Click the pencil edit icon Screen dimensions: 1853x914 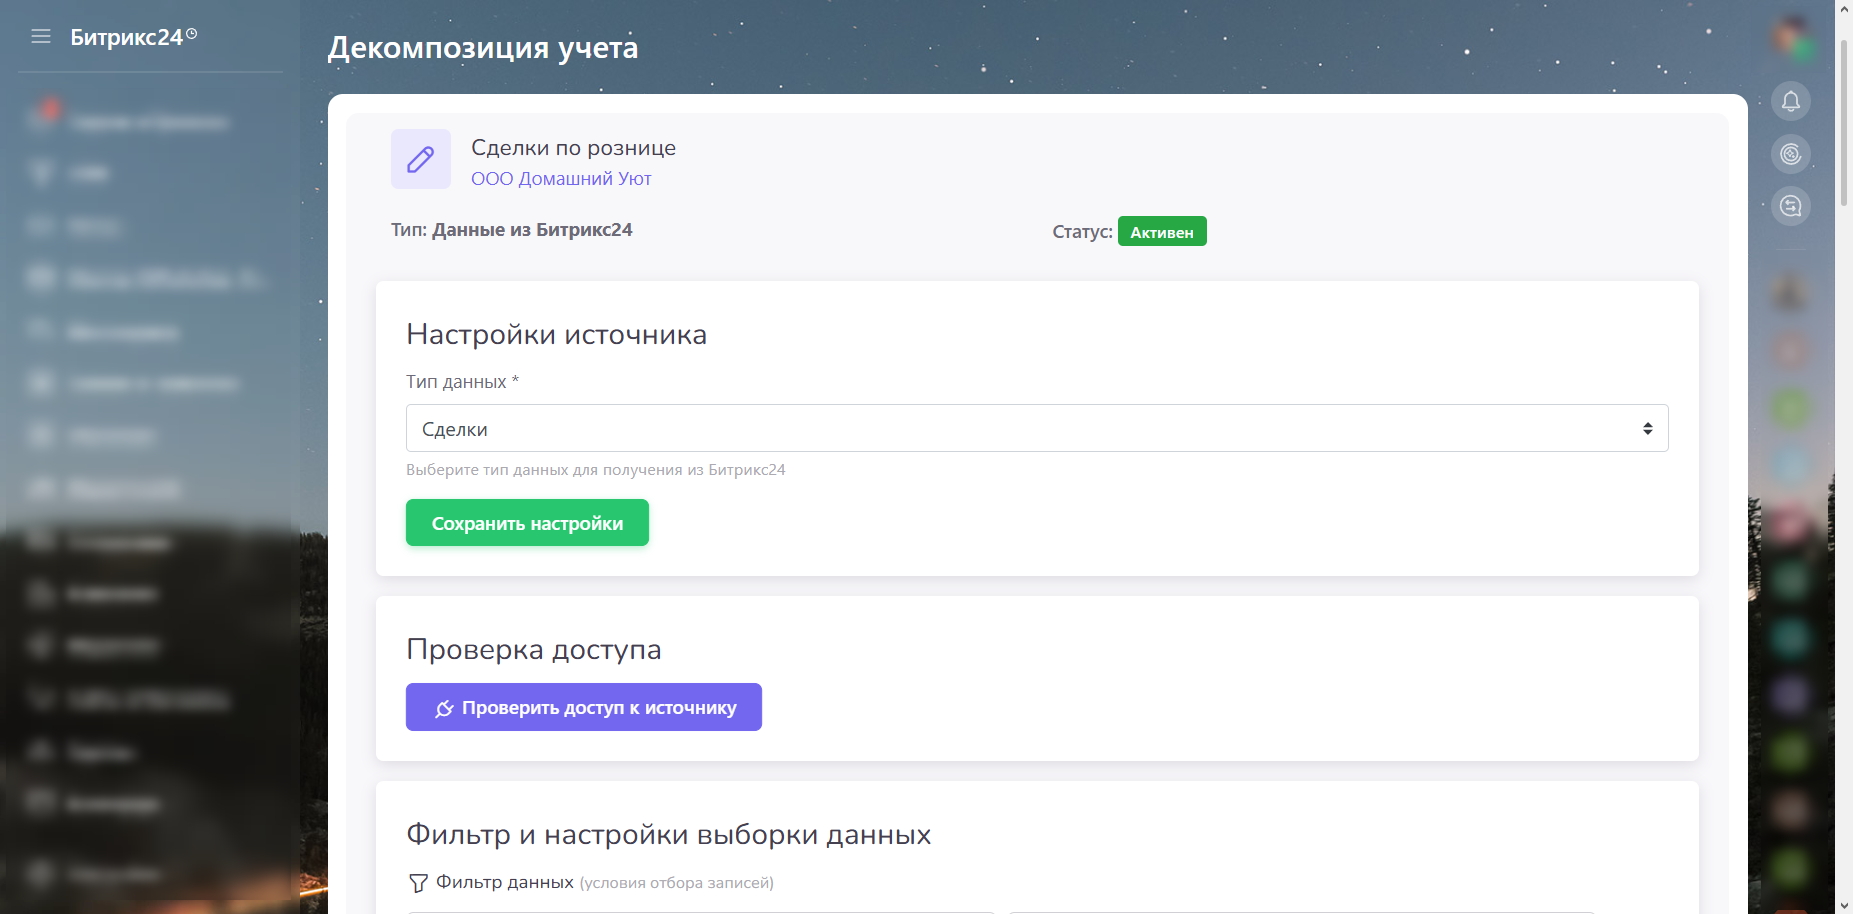point(421,159)
